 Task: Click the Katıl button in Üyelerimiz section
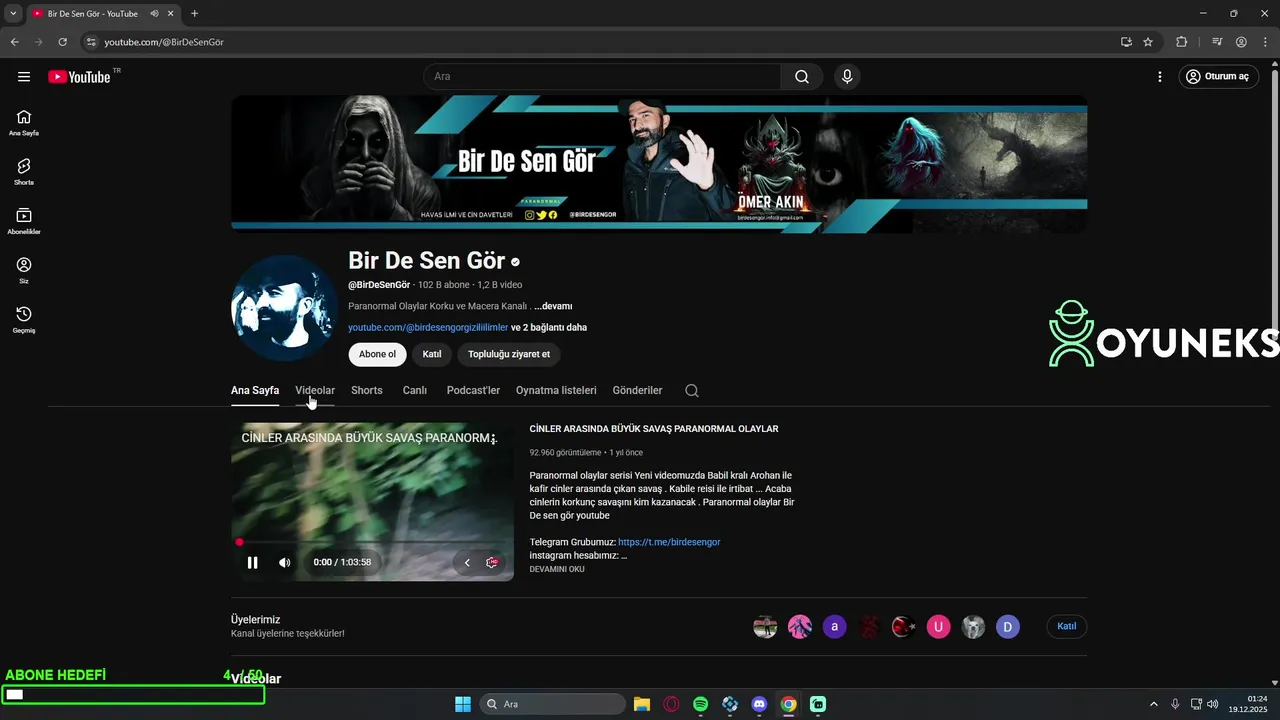click(x=1067, y=627)
